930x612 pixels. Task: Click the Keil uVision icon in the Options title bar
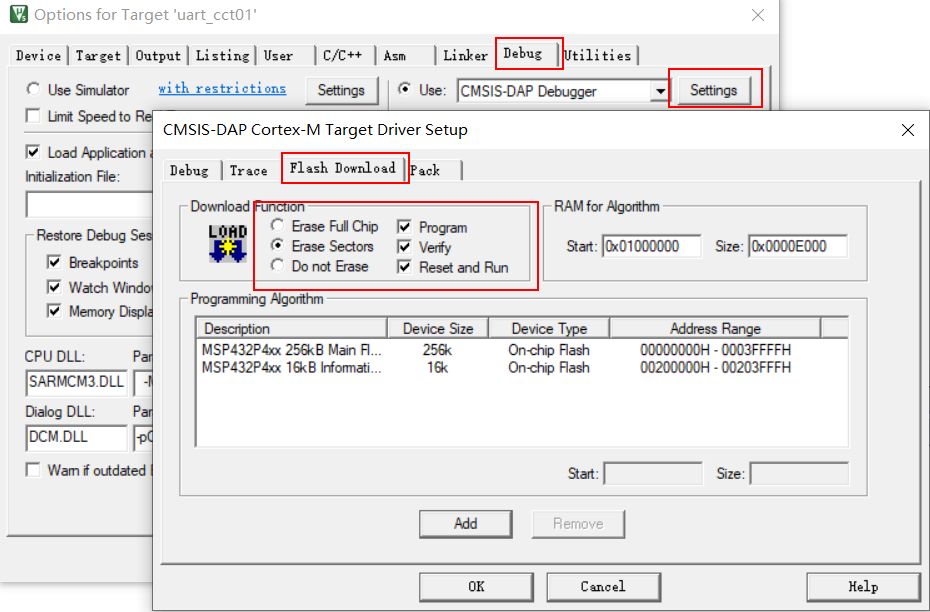(18, 14)
